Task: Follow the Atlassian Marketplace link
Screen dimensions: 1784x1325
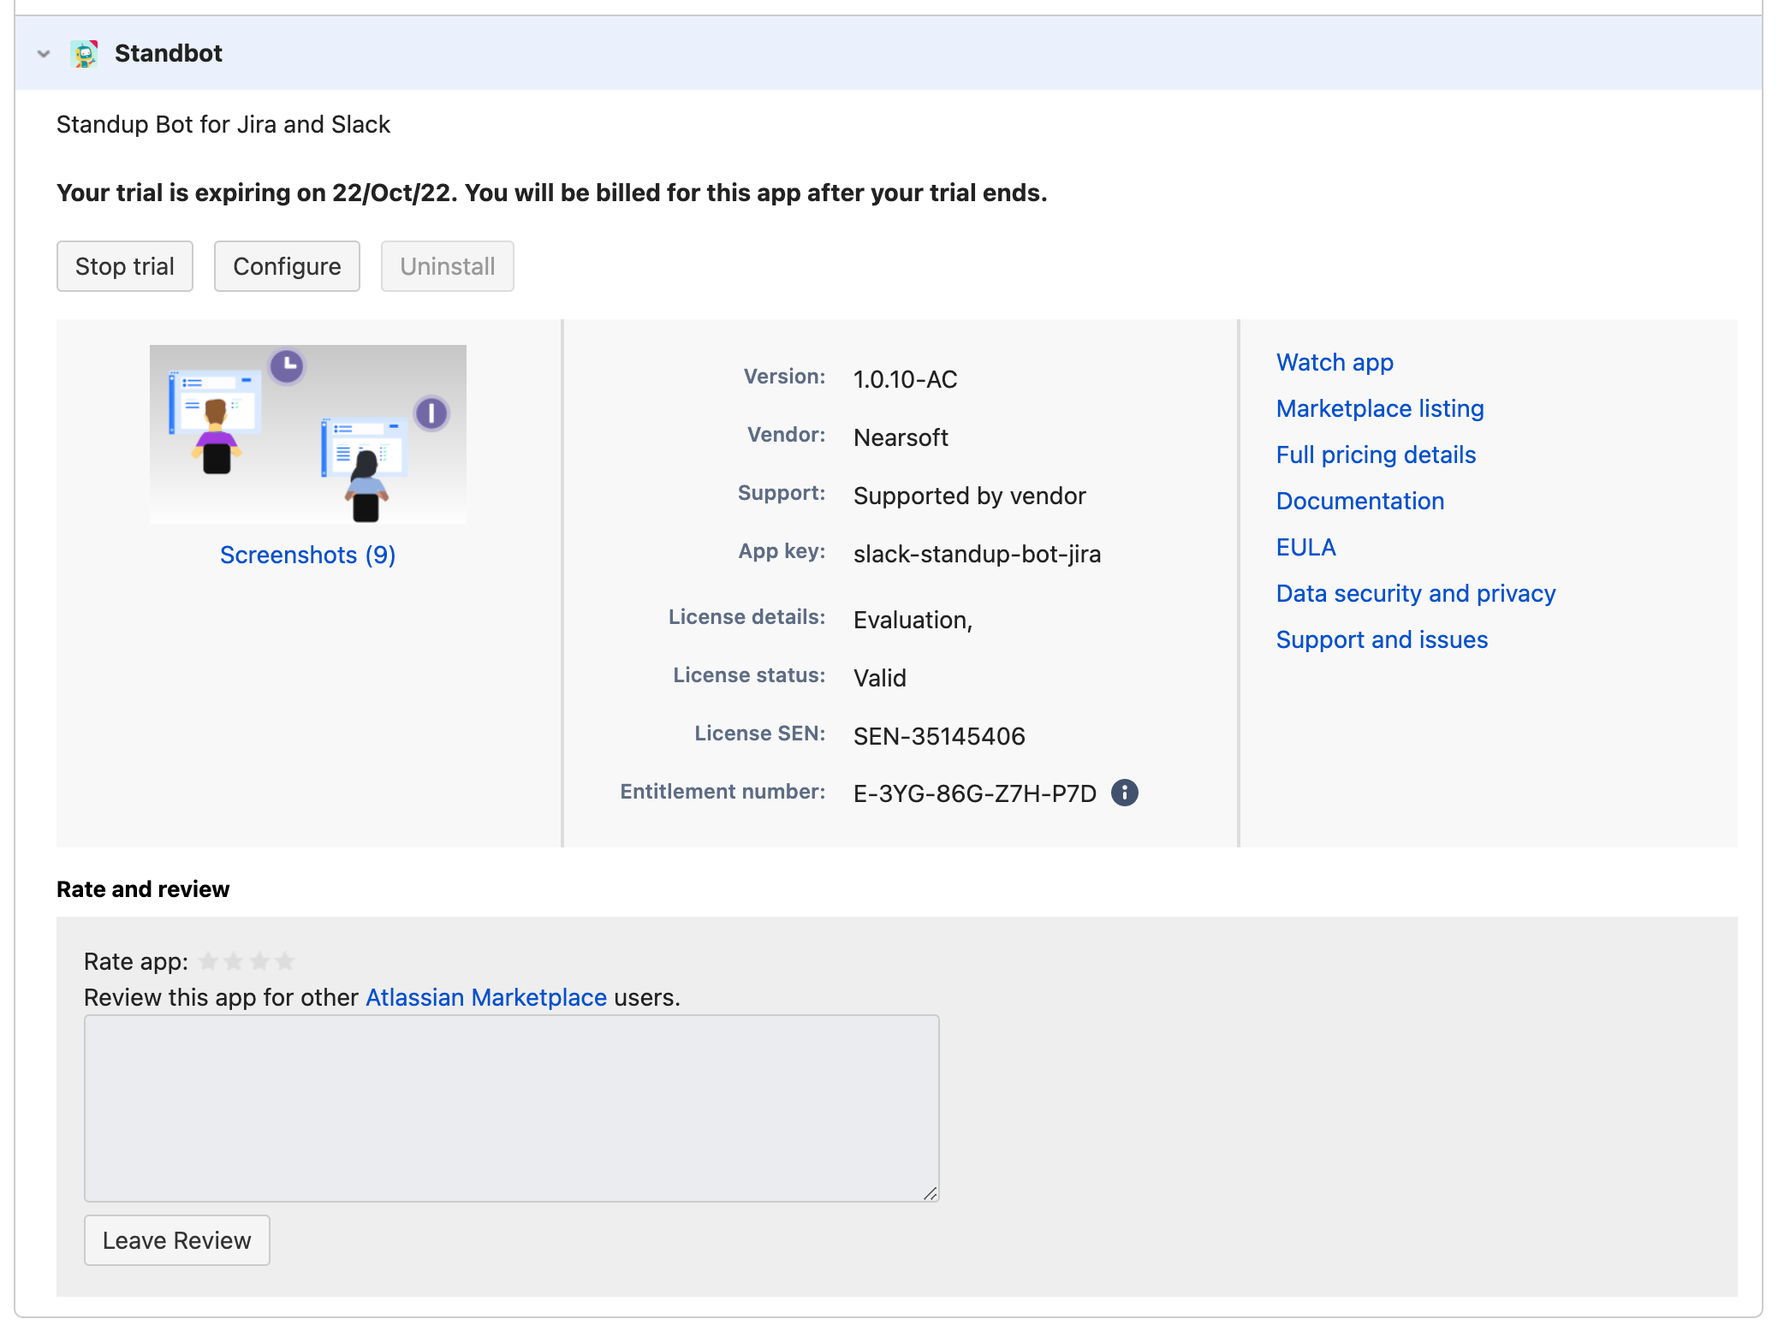Action: tap(486, 997)
